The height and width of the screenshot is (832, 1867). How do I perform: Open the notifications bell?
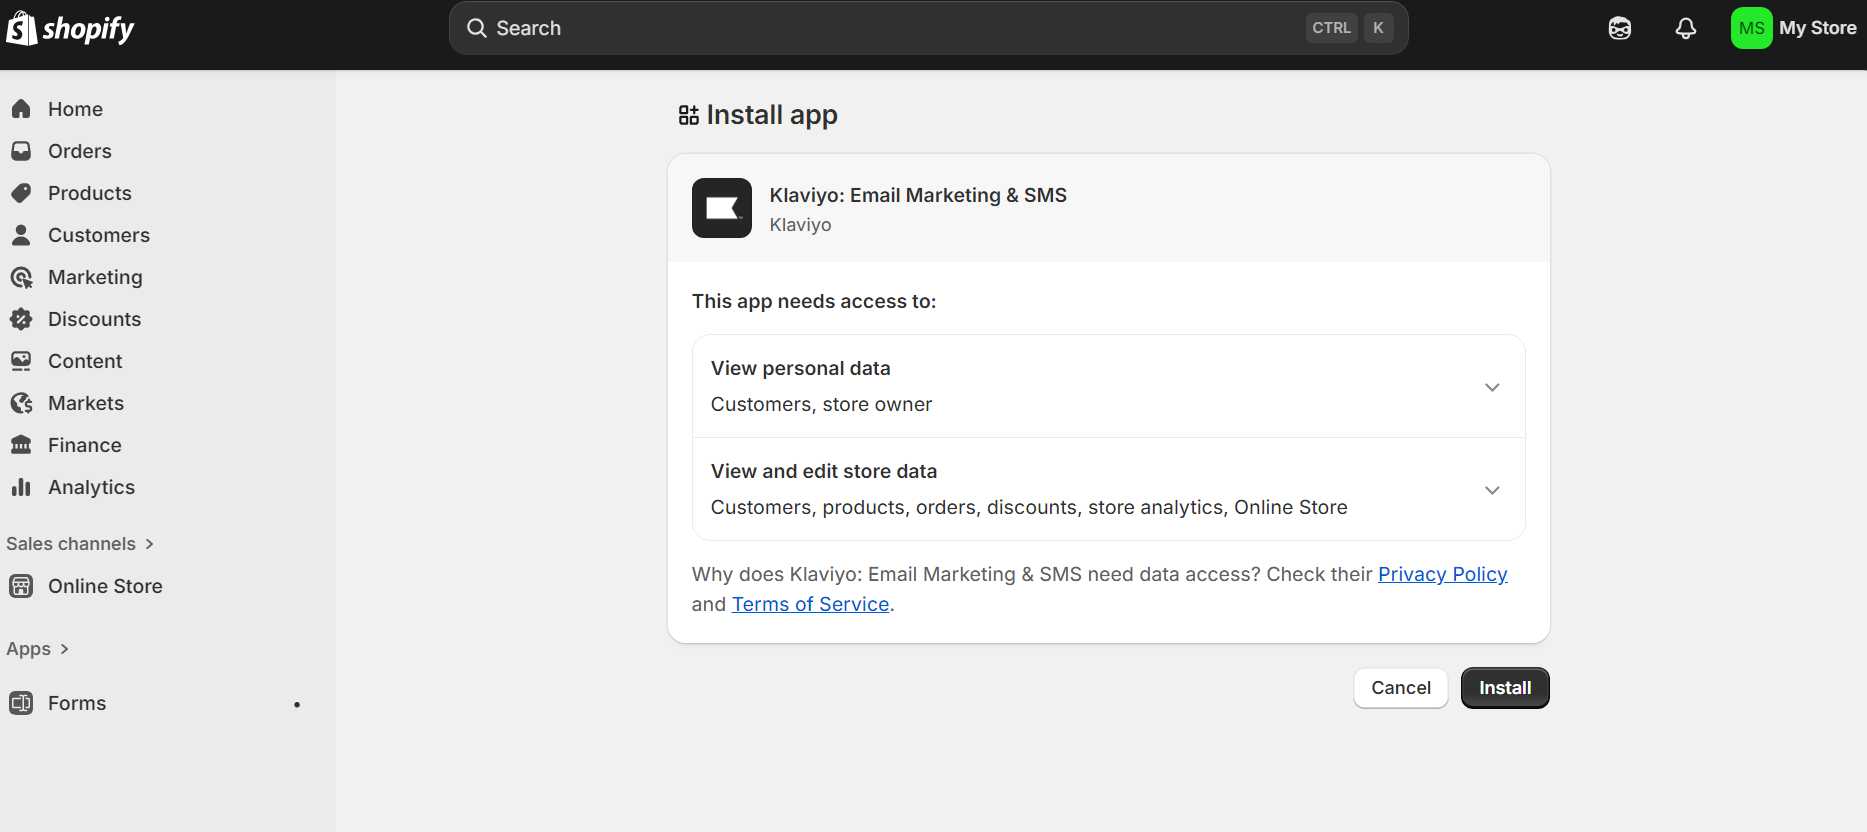1686,28
